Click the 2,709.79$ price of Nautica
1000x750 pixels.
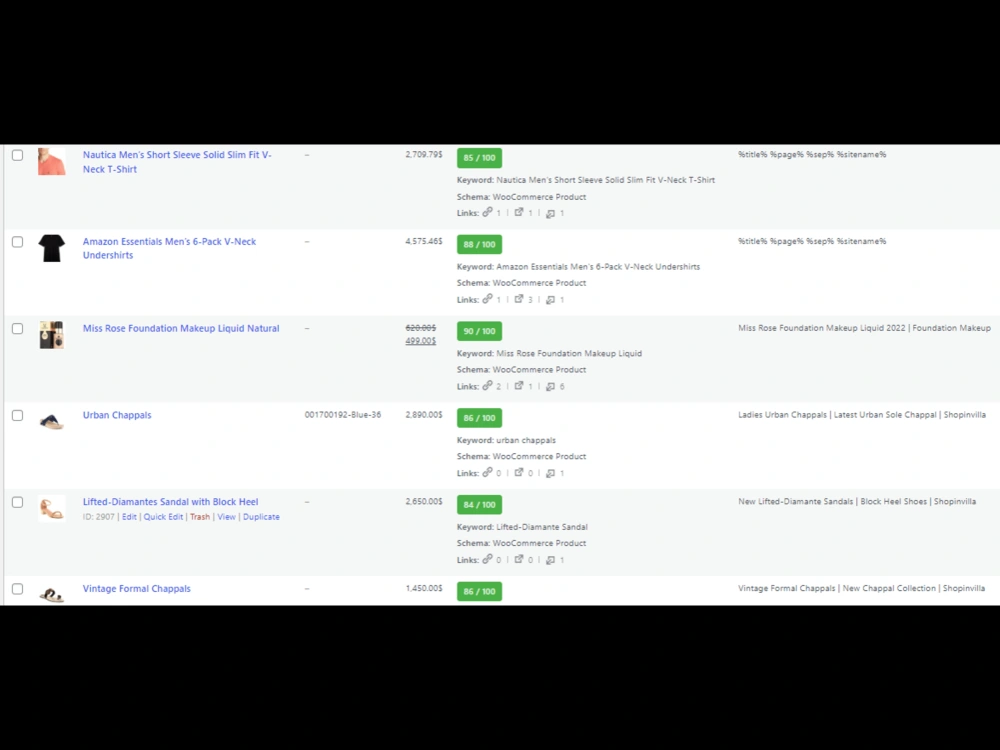point(423,154)
